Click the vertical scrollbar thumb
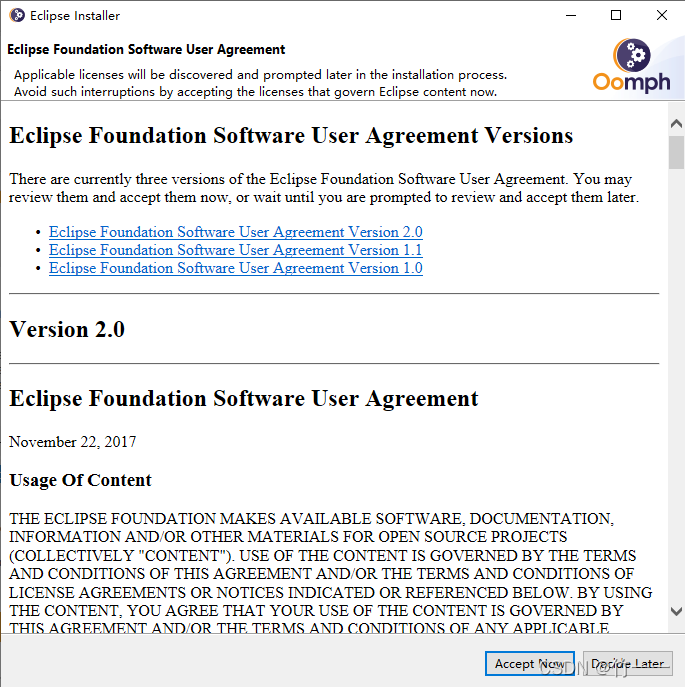The image size is (685, 687). tap(676, 152)
